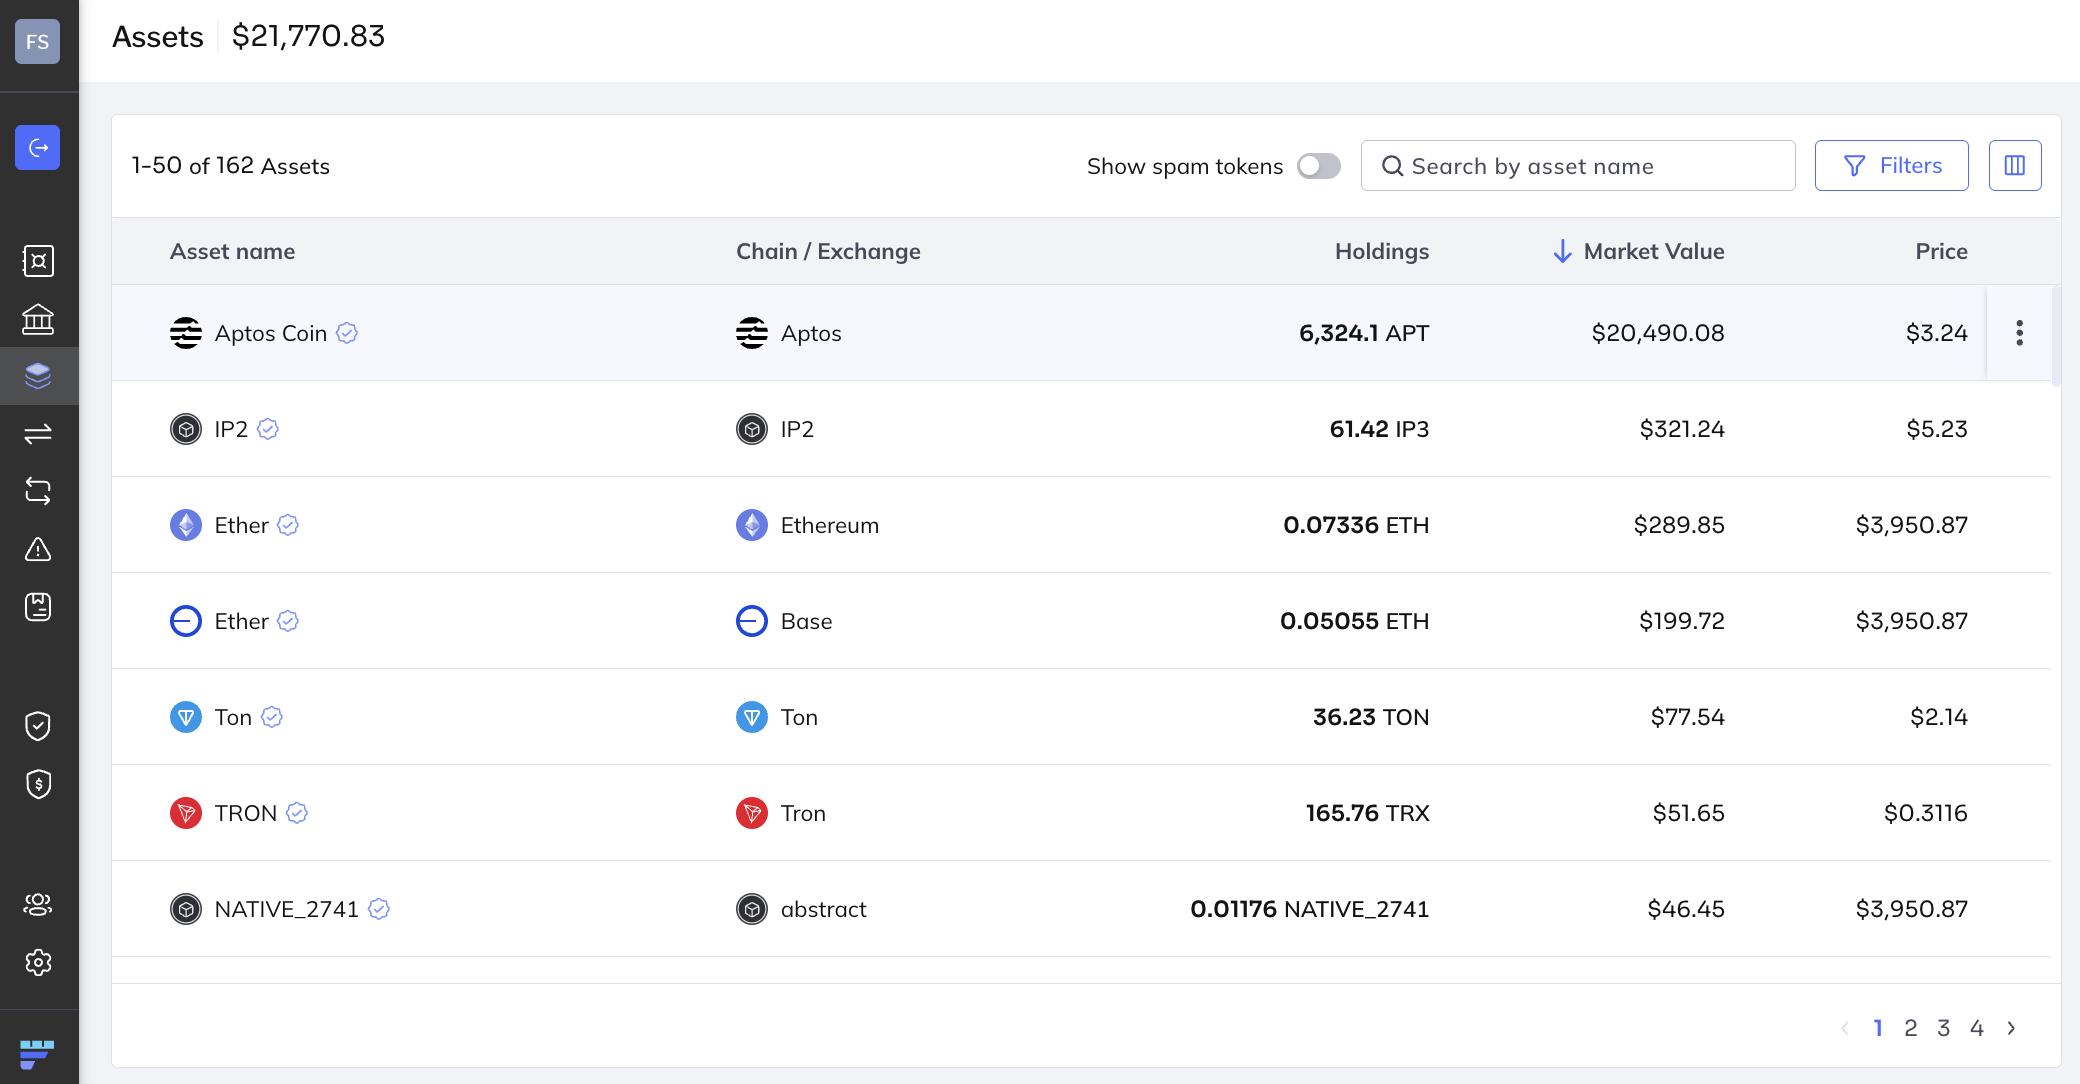Open the bank building sidebar icon
This screenshot has width=2080, height=1084.
(38, 319)
